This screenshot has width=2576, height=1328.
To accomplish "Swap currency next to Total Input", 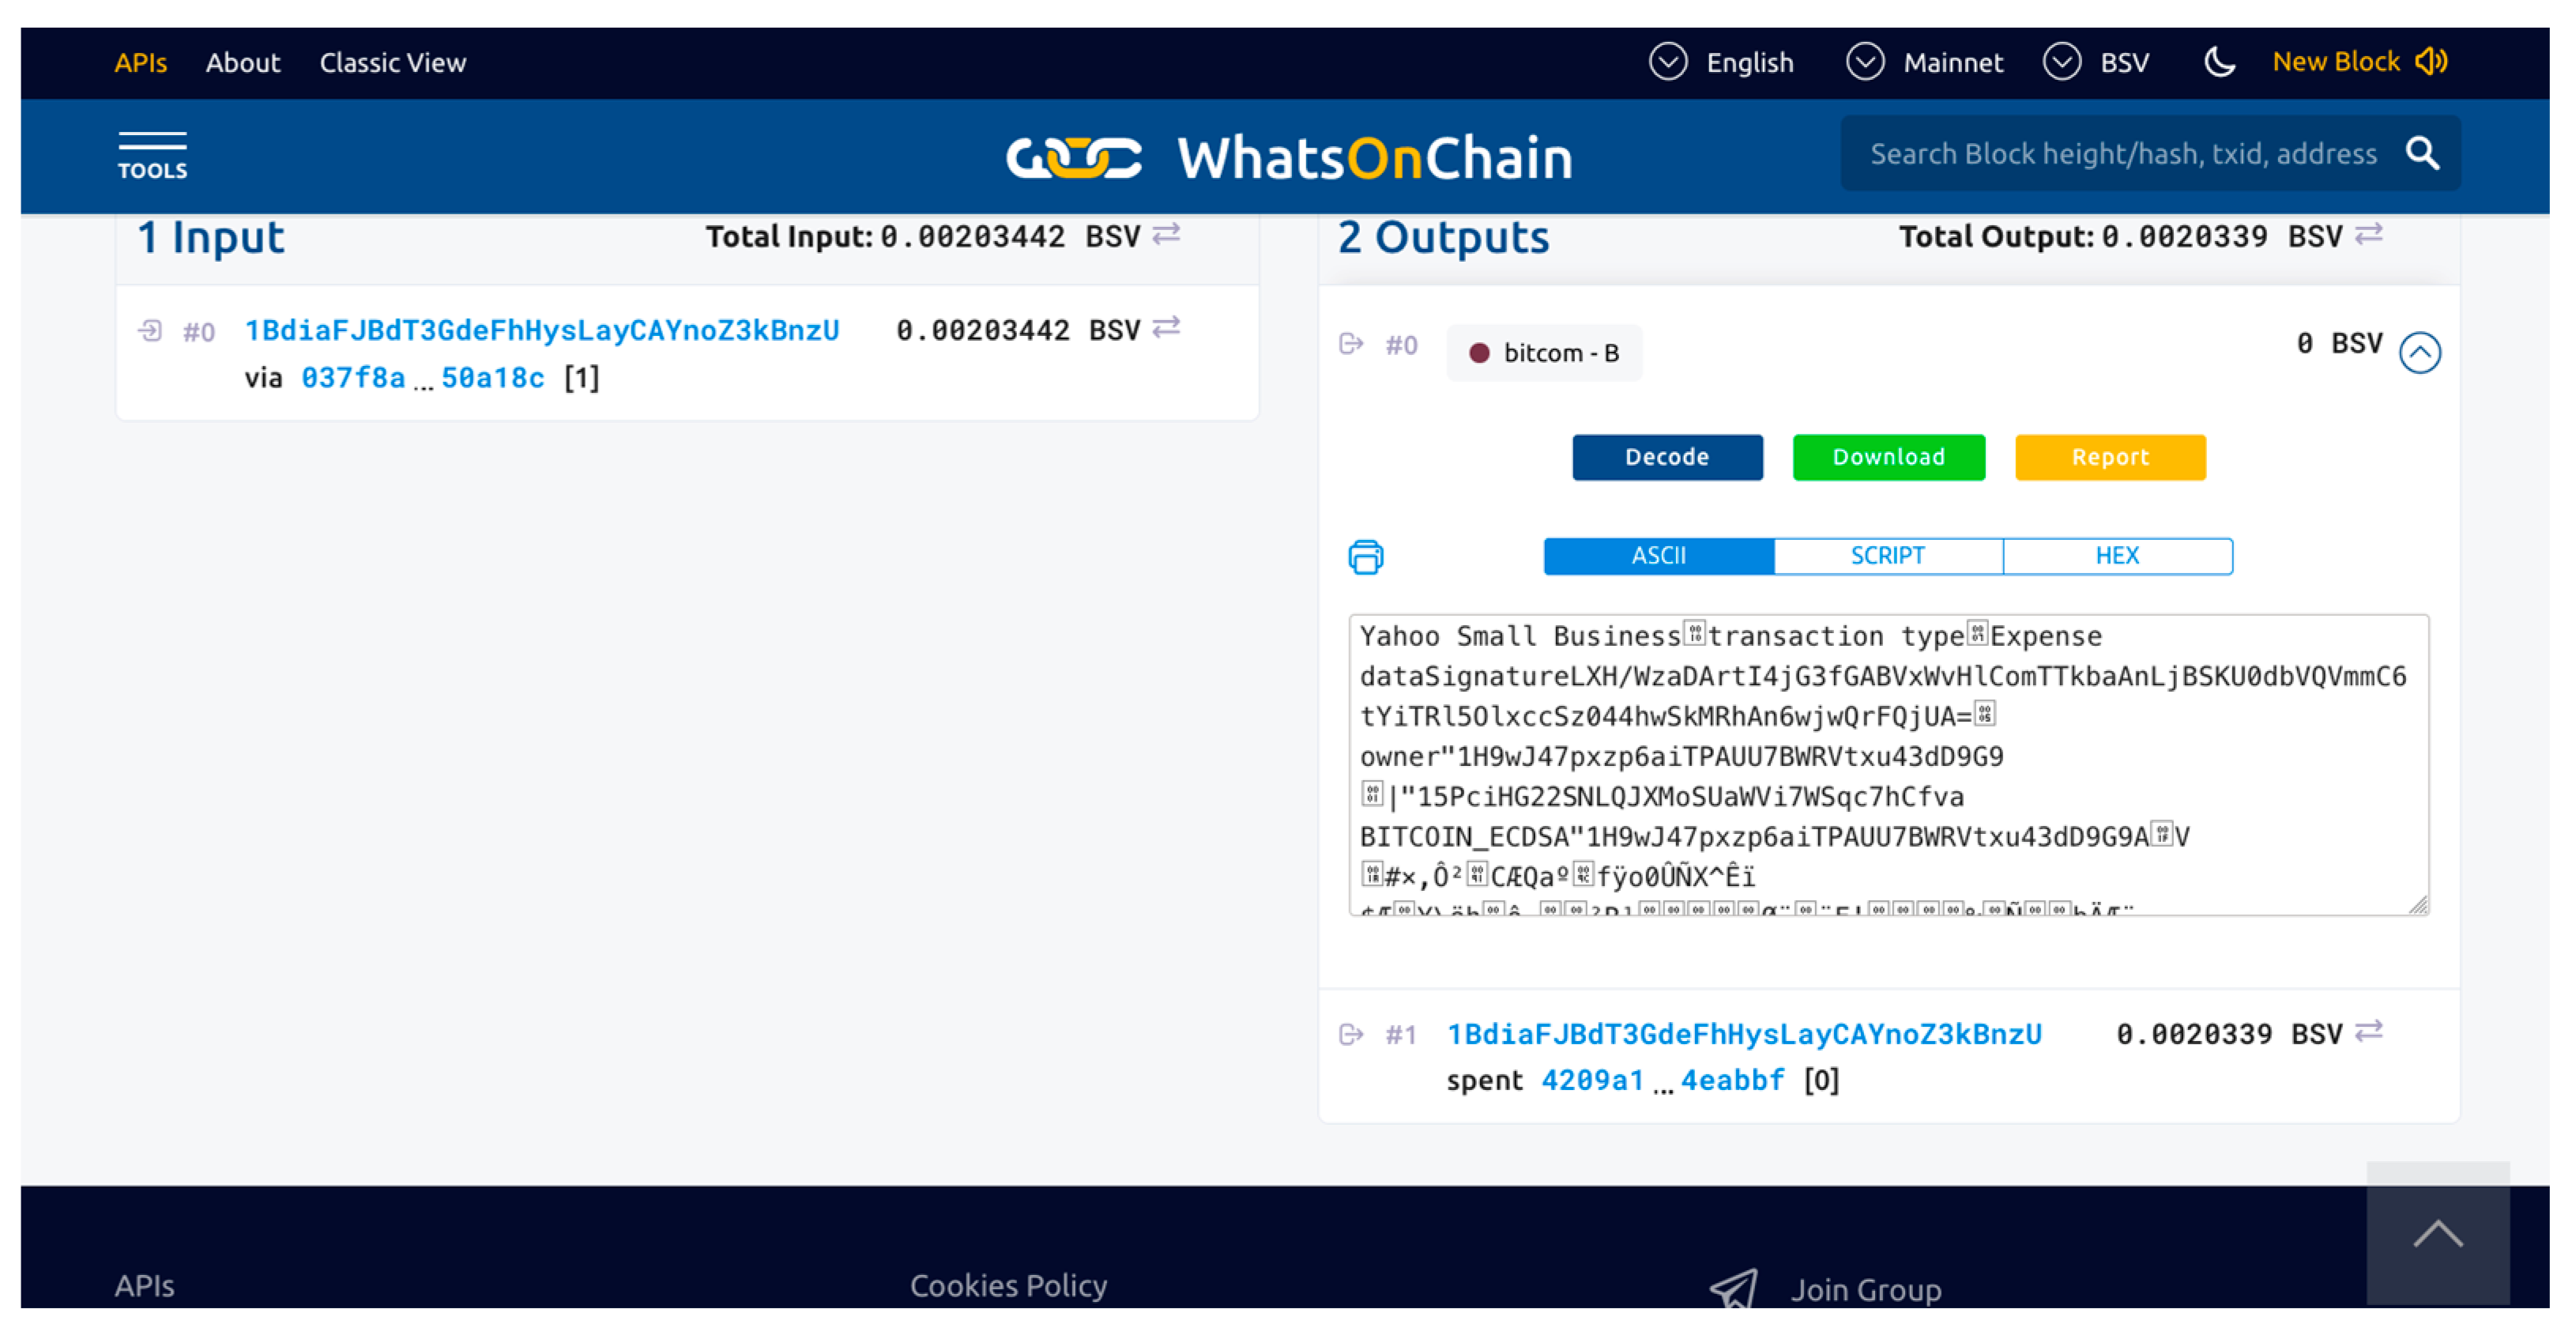I will [x=1166, y=235].
